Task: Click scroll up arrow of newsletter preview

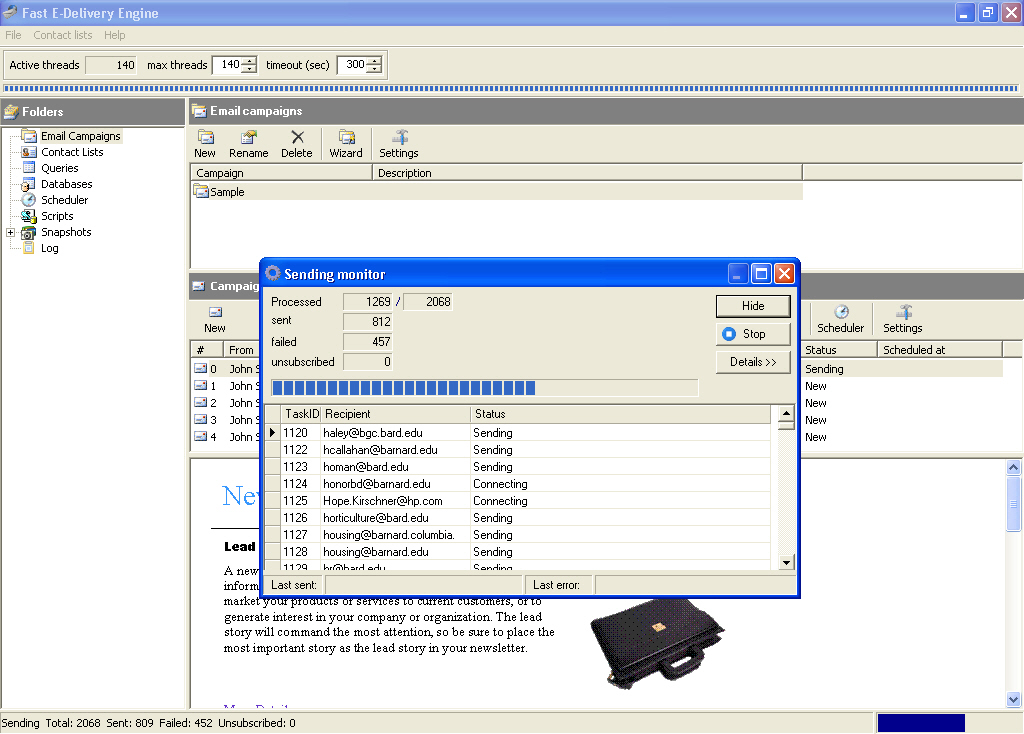Action: (x=1014, y=467)
